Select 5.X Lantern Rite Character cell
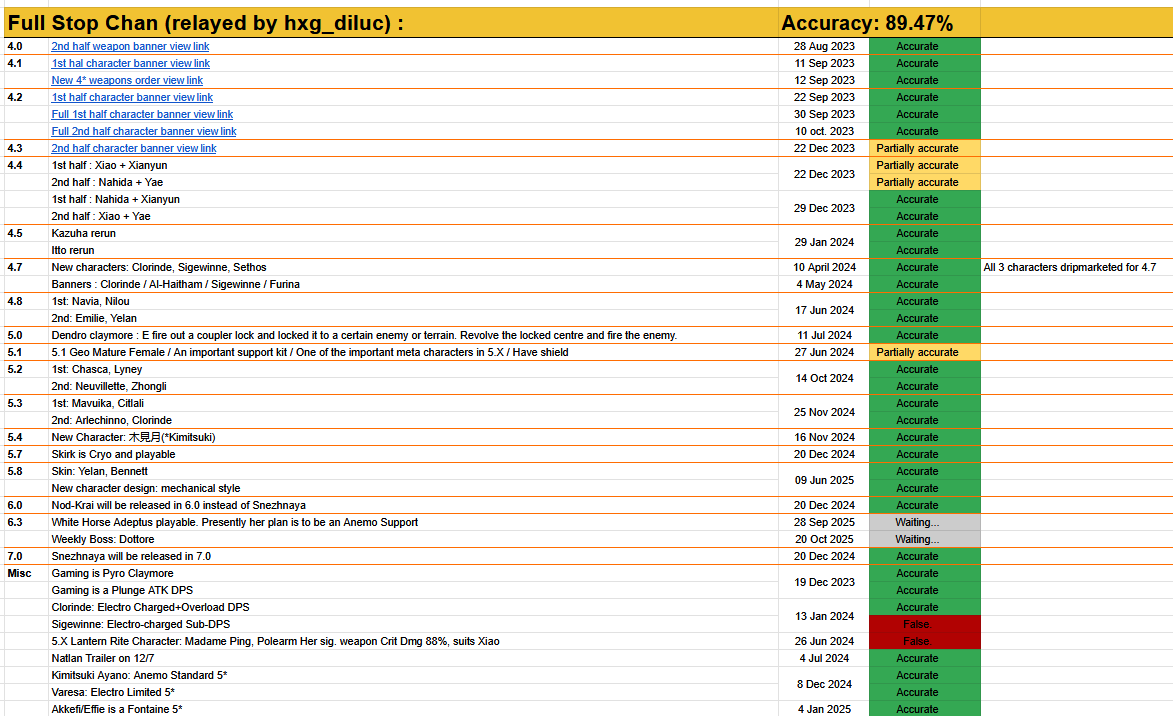 (x=413, y=642)
